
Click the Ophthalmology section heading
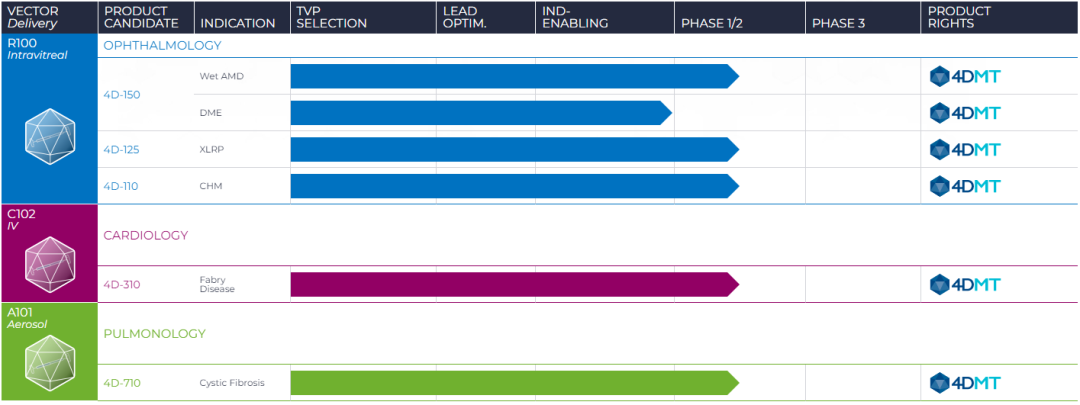(x=163, y=45)
